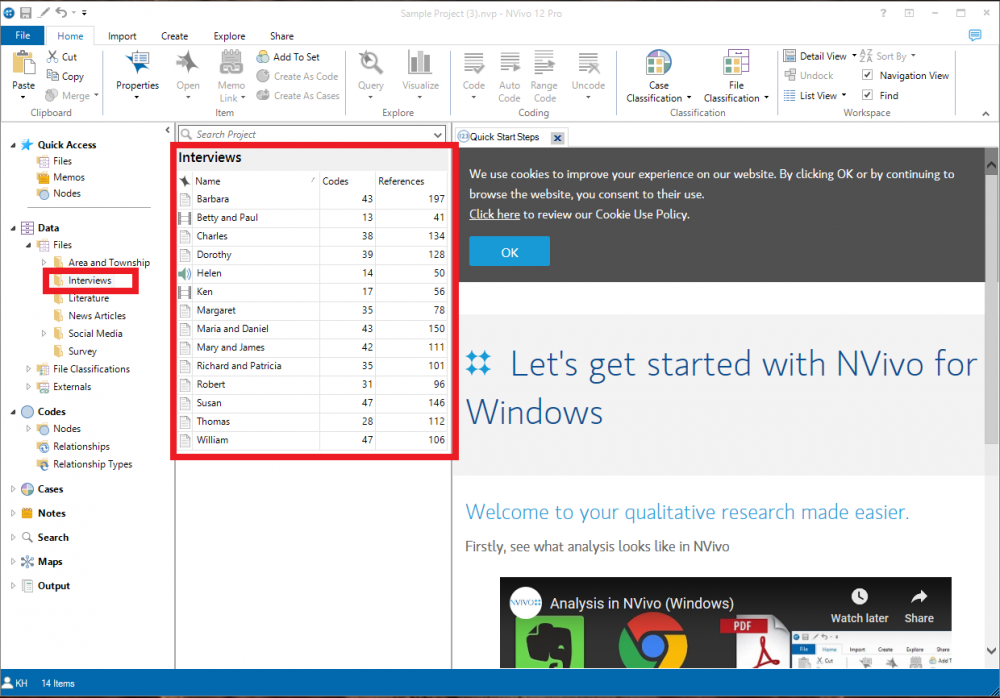1000x698 pixels.
Task: Click the Visualize chart icon
Action: pyautogui.click(x=420, y=63)
